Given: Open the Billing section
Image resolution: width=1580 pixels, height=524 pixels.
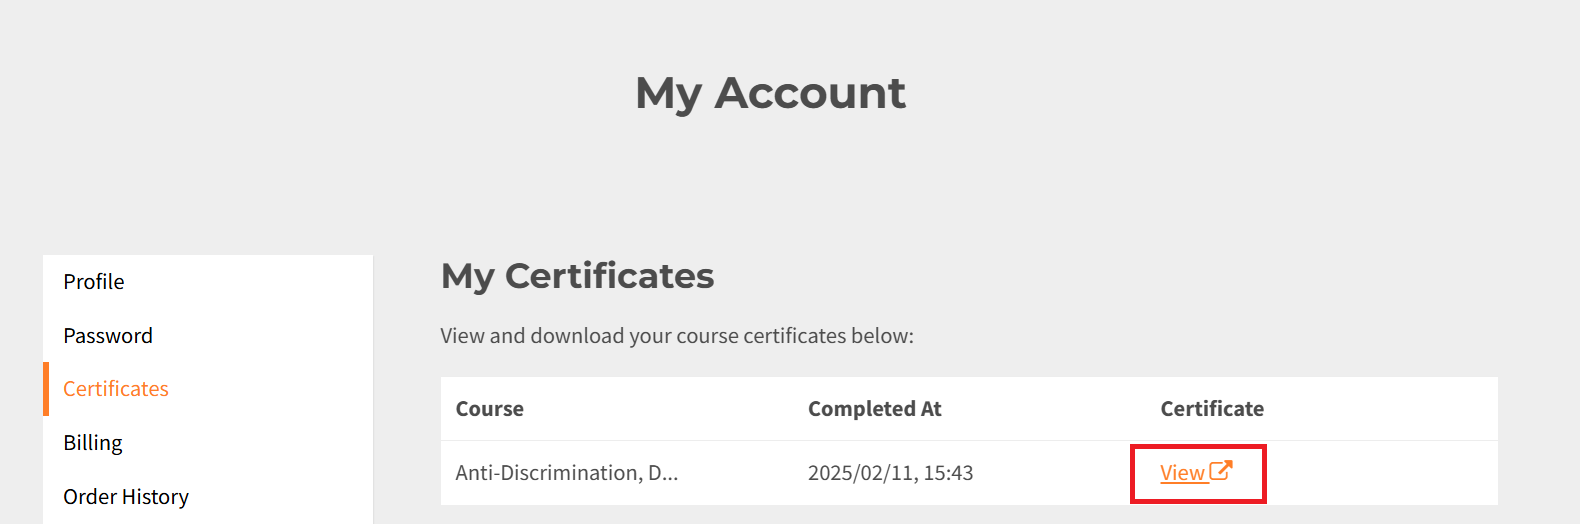Looking at the screenshot, I should 93,443.
